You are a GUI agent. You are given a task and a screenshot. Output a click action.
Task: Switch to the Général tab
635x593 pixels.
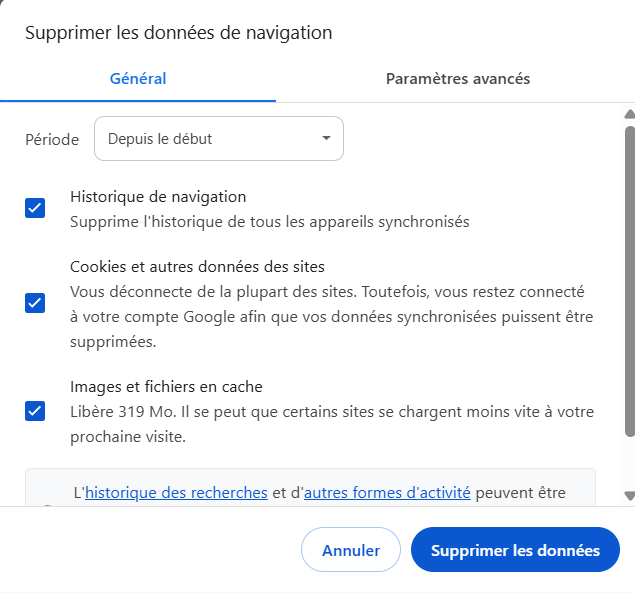pos(138,79)
